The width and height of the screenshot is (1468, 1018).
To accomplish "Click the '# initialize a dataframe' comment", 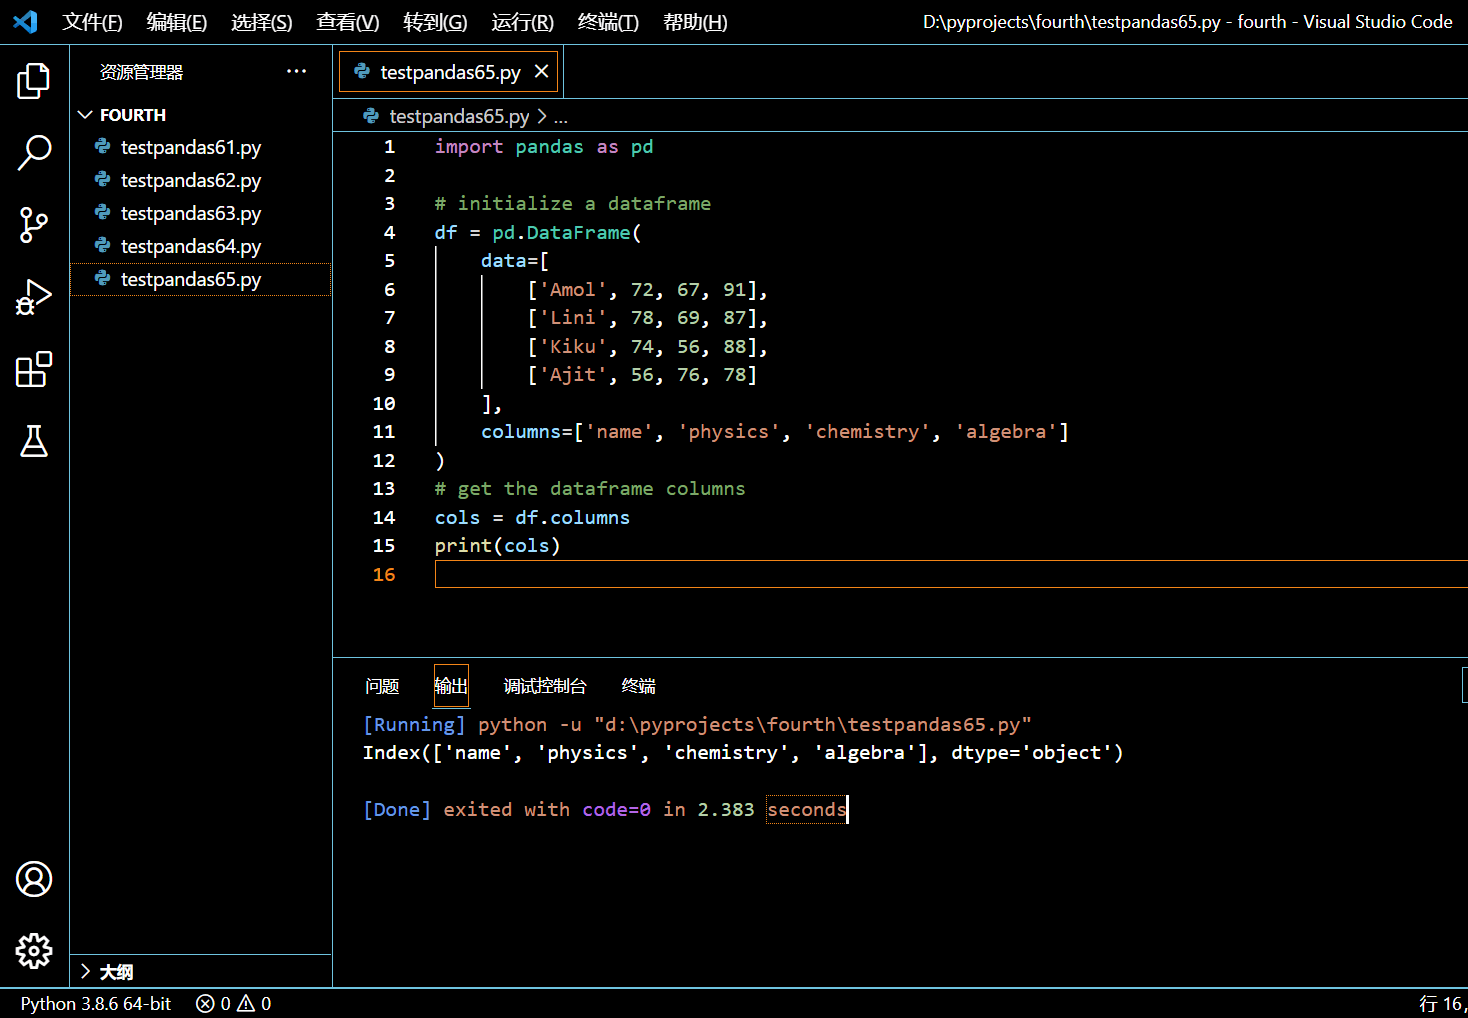I will [573, 204].
